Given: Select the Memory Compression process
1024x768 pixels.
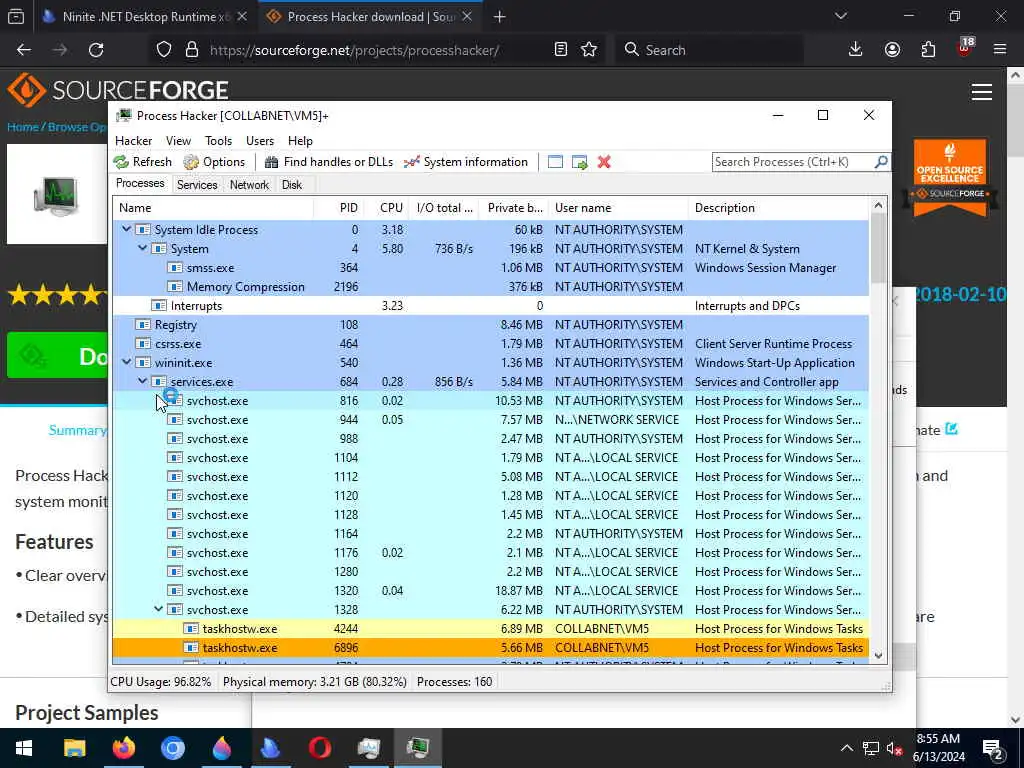Looking at the screenshot, I should (490, 287).
